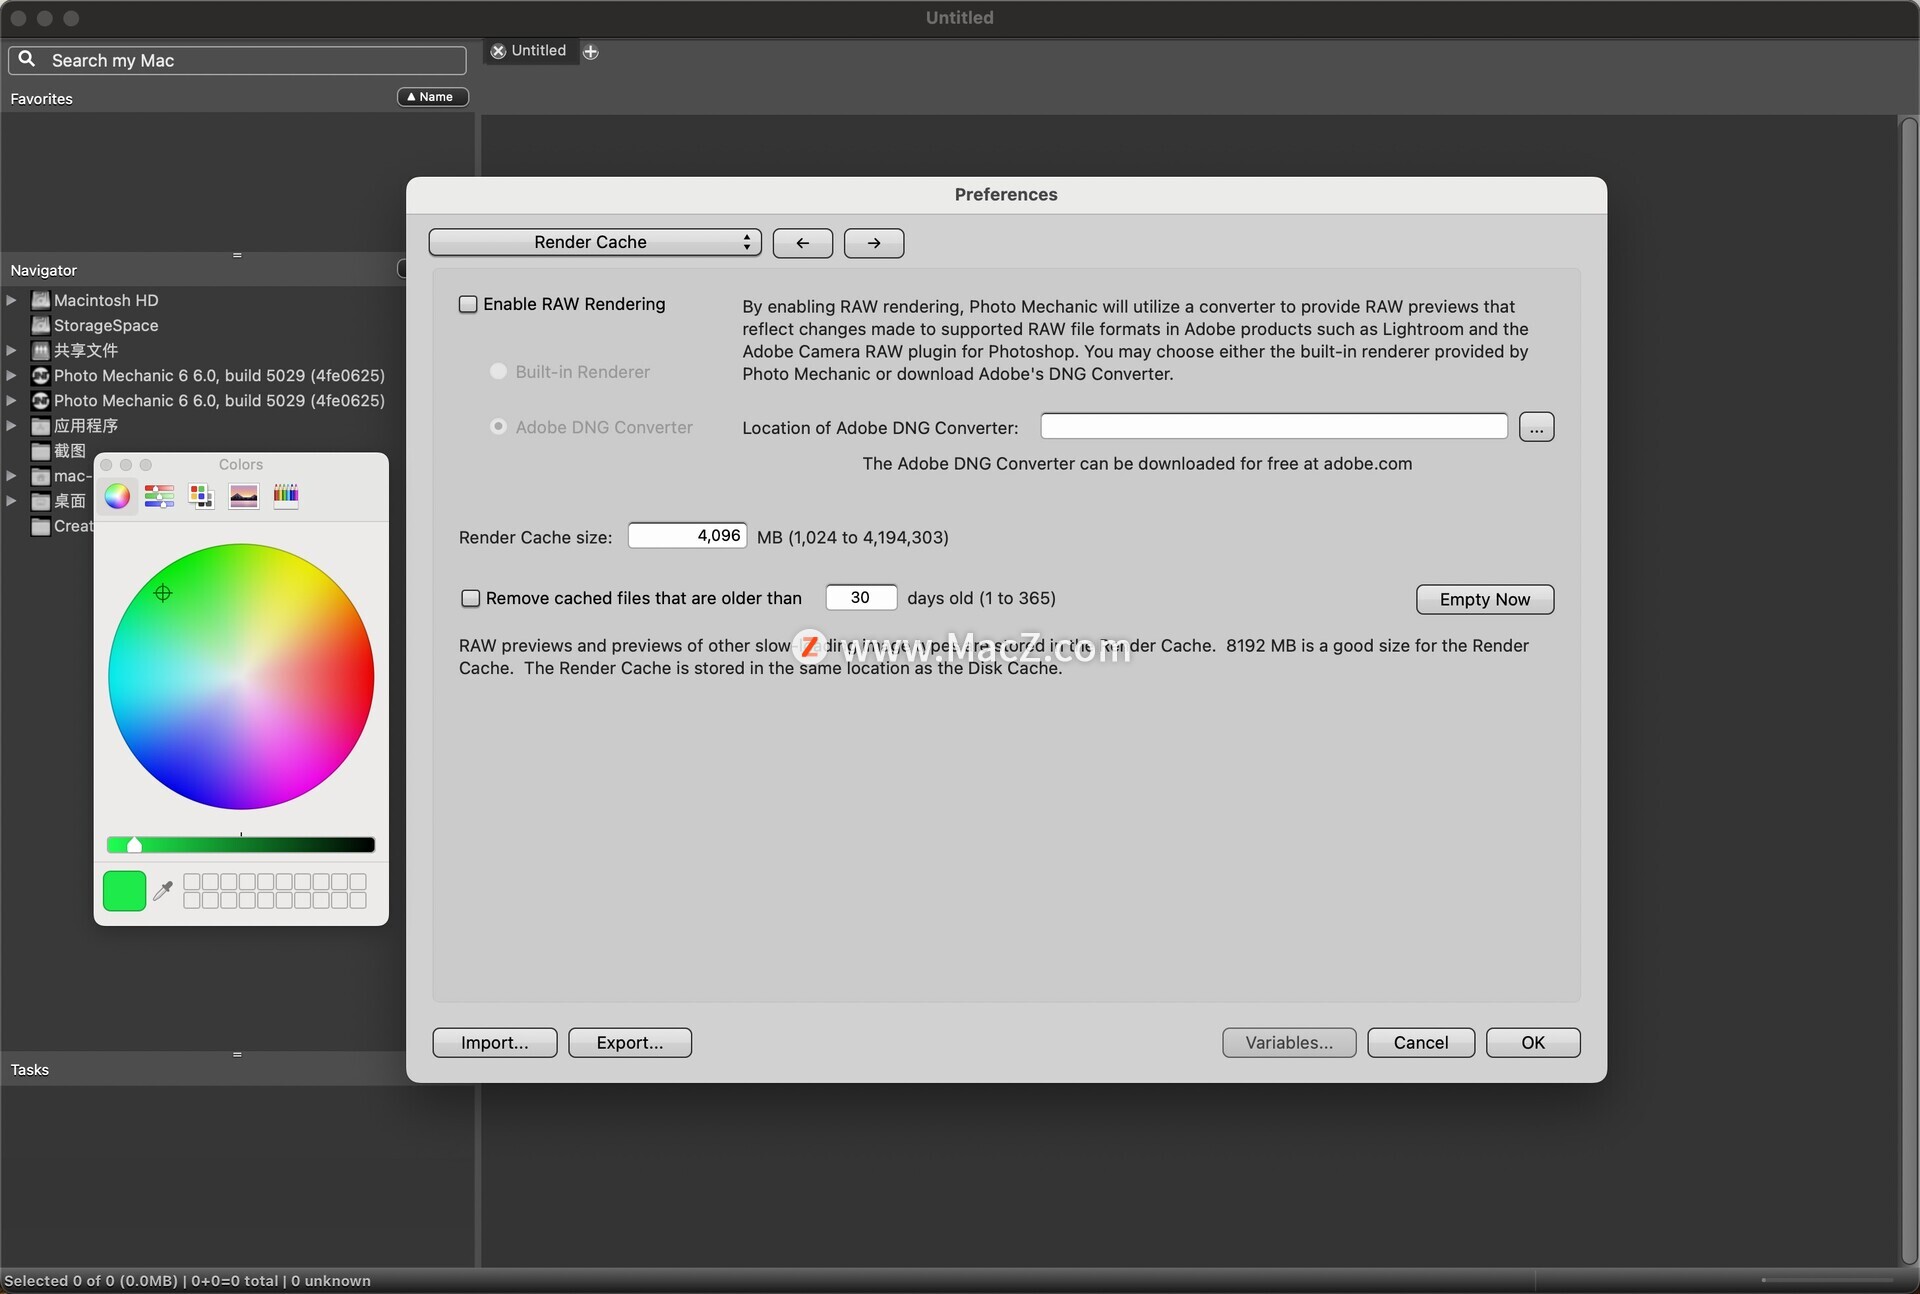1920x1294 pixels.
Task: Pick the eyedropper tool in Colors
Action: tap(163, 890)
